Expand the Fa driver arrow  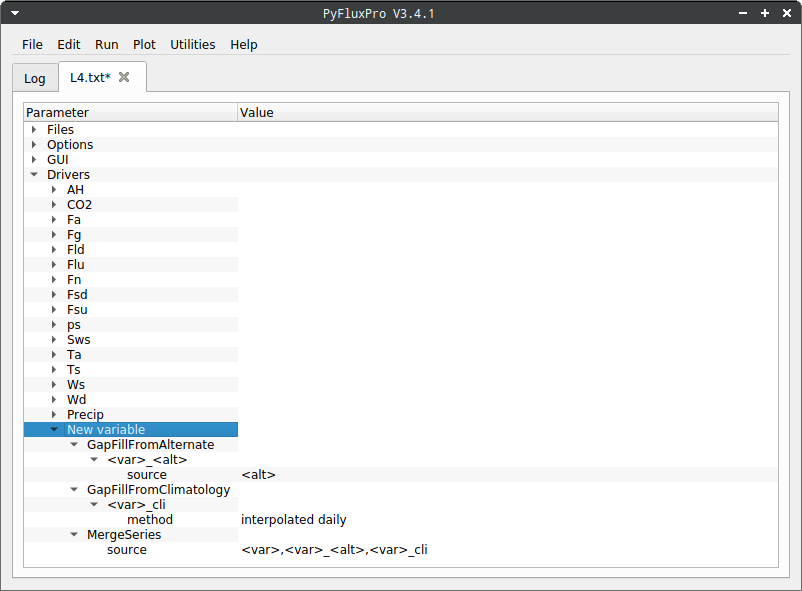click(54, 220)
